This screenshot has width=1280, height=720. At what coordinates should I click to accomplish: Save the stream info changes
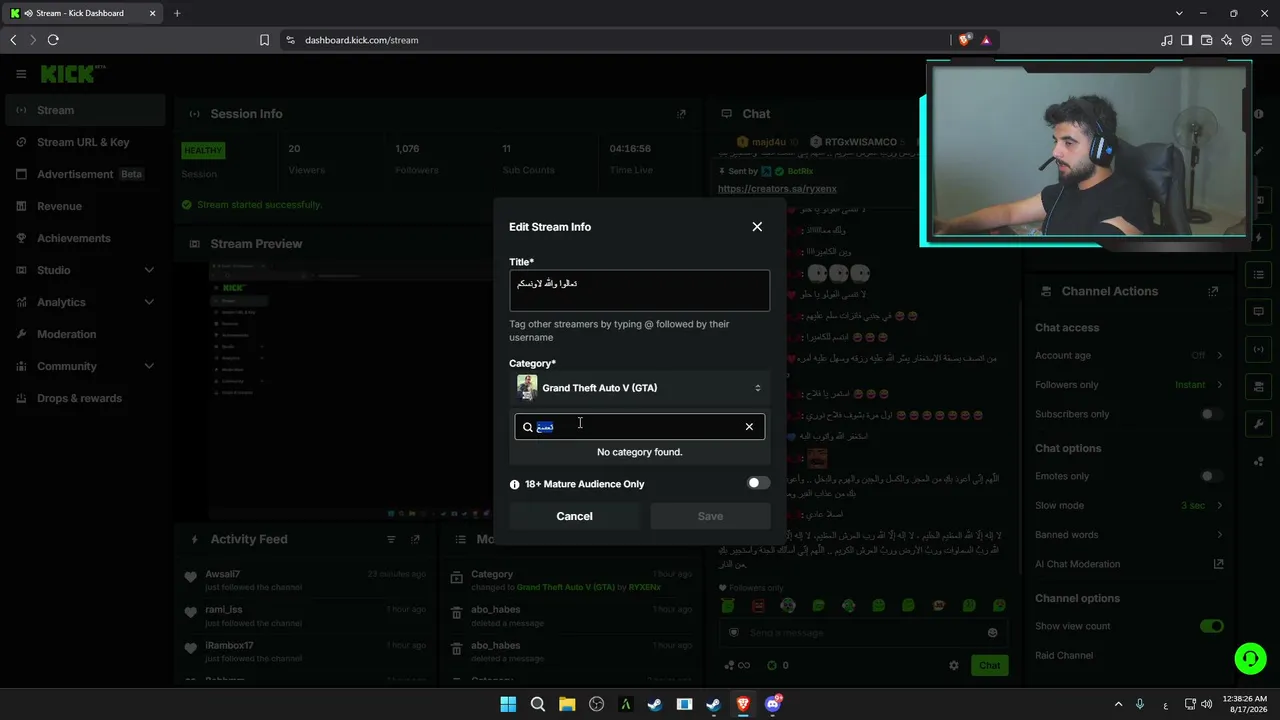(x=710, y=516)
